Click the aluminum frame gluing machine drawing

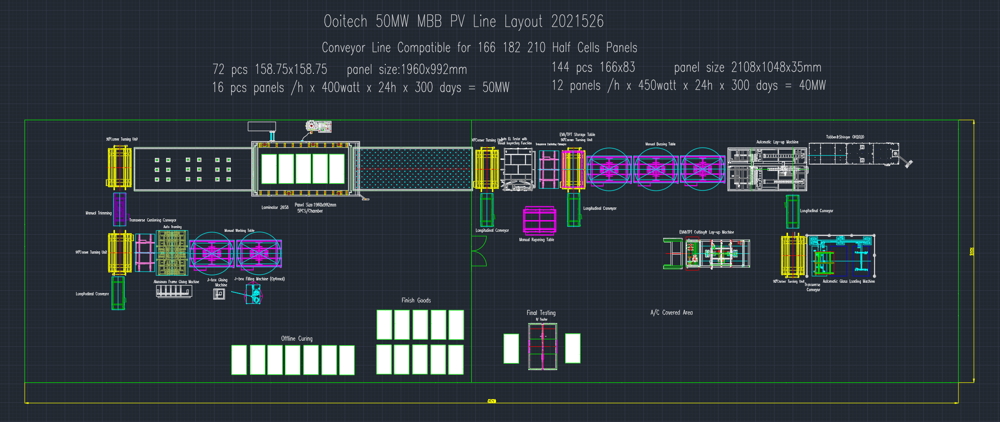174,291
